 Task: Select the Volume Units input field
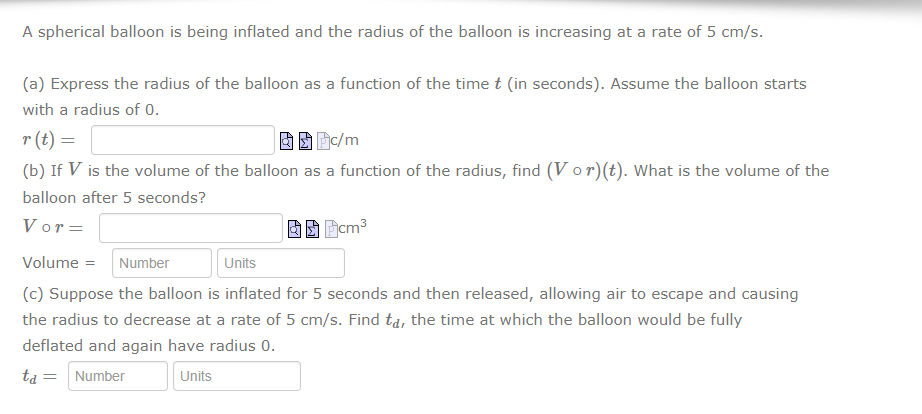281,264
